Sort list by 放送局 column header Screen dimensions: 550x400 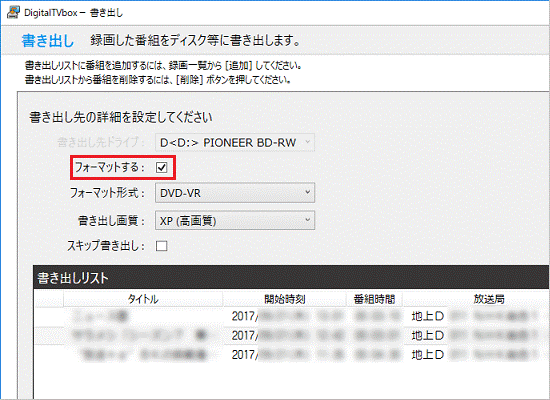[489, 299]
